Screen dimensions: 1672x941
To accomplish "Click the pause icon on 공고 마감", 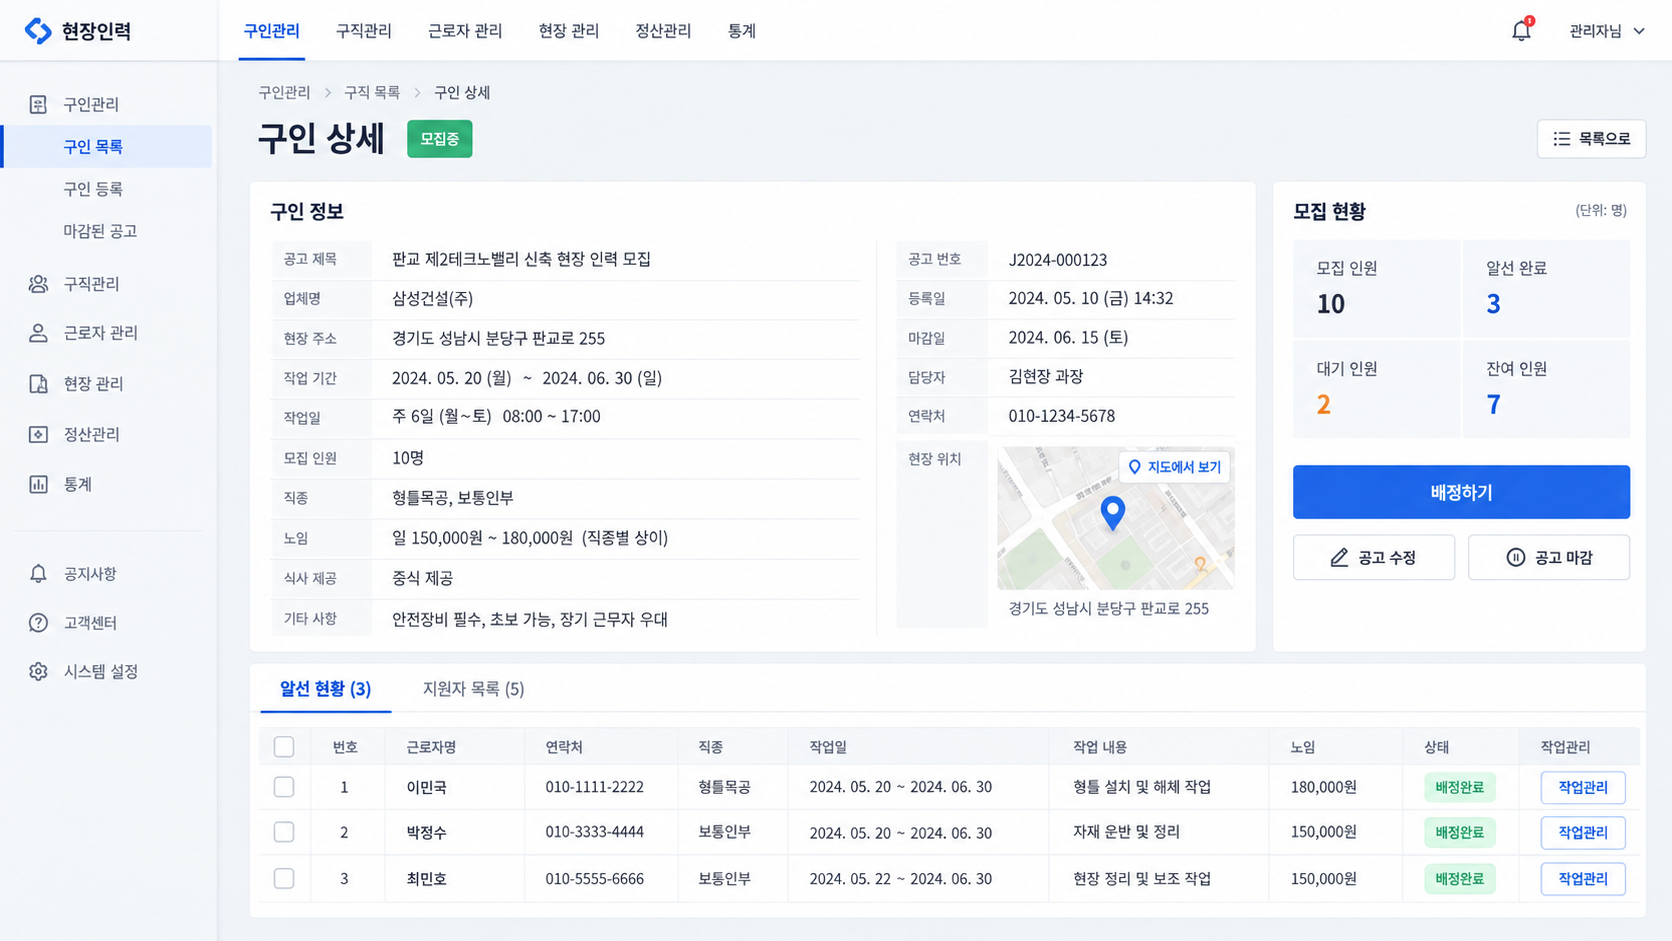I will 1516,558.
